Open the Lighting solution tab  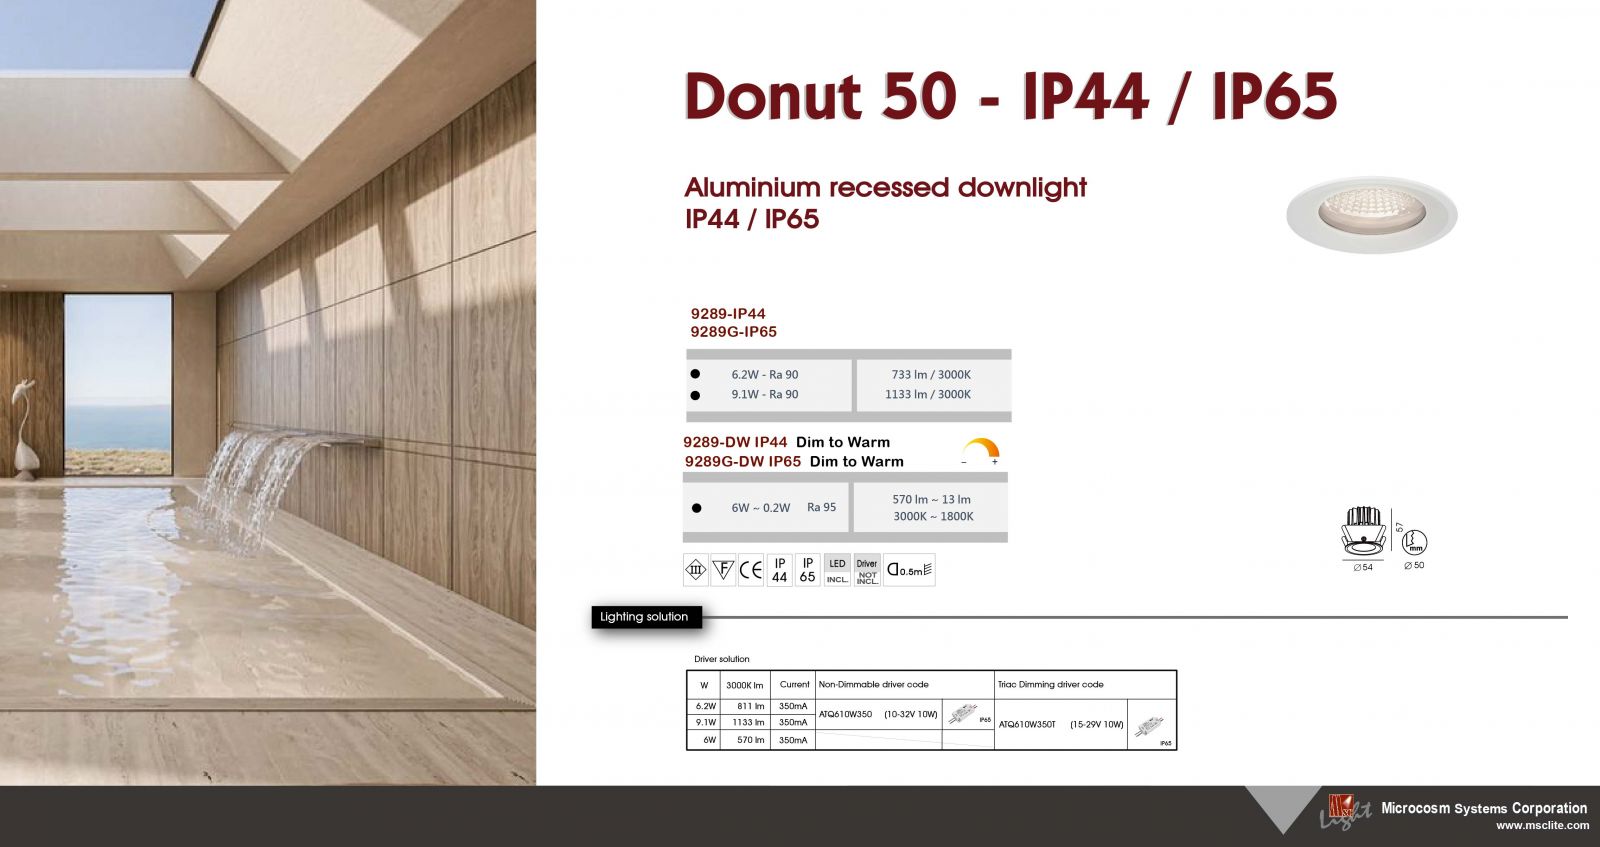point(645,617)
